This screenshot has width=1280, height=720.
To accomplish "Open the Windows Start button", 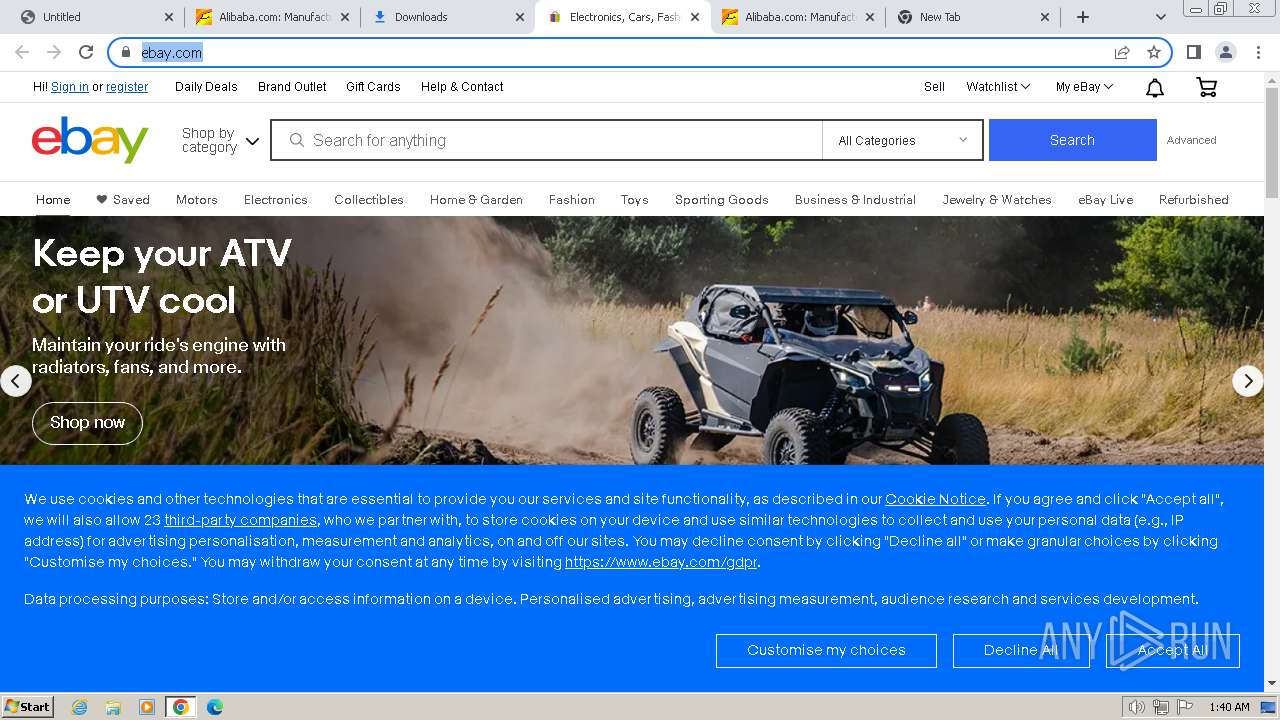I will coord(28,707).
